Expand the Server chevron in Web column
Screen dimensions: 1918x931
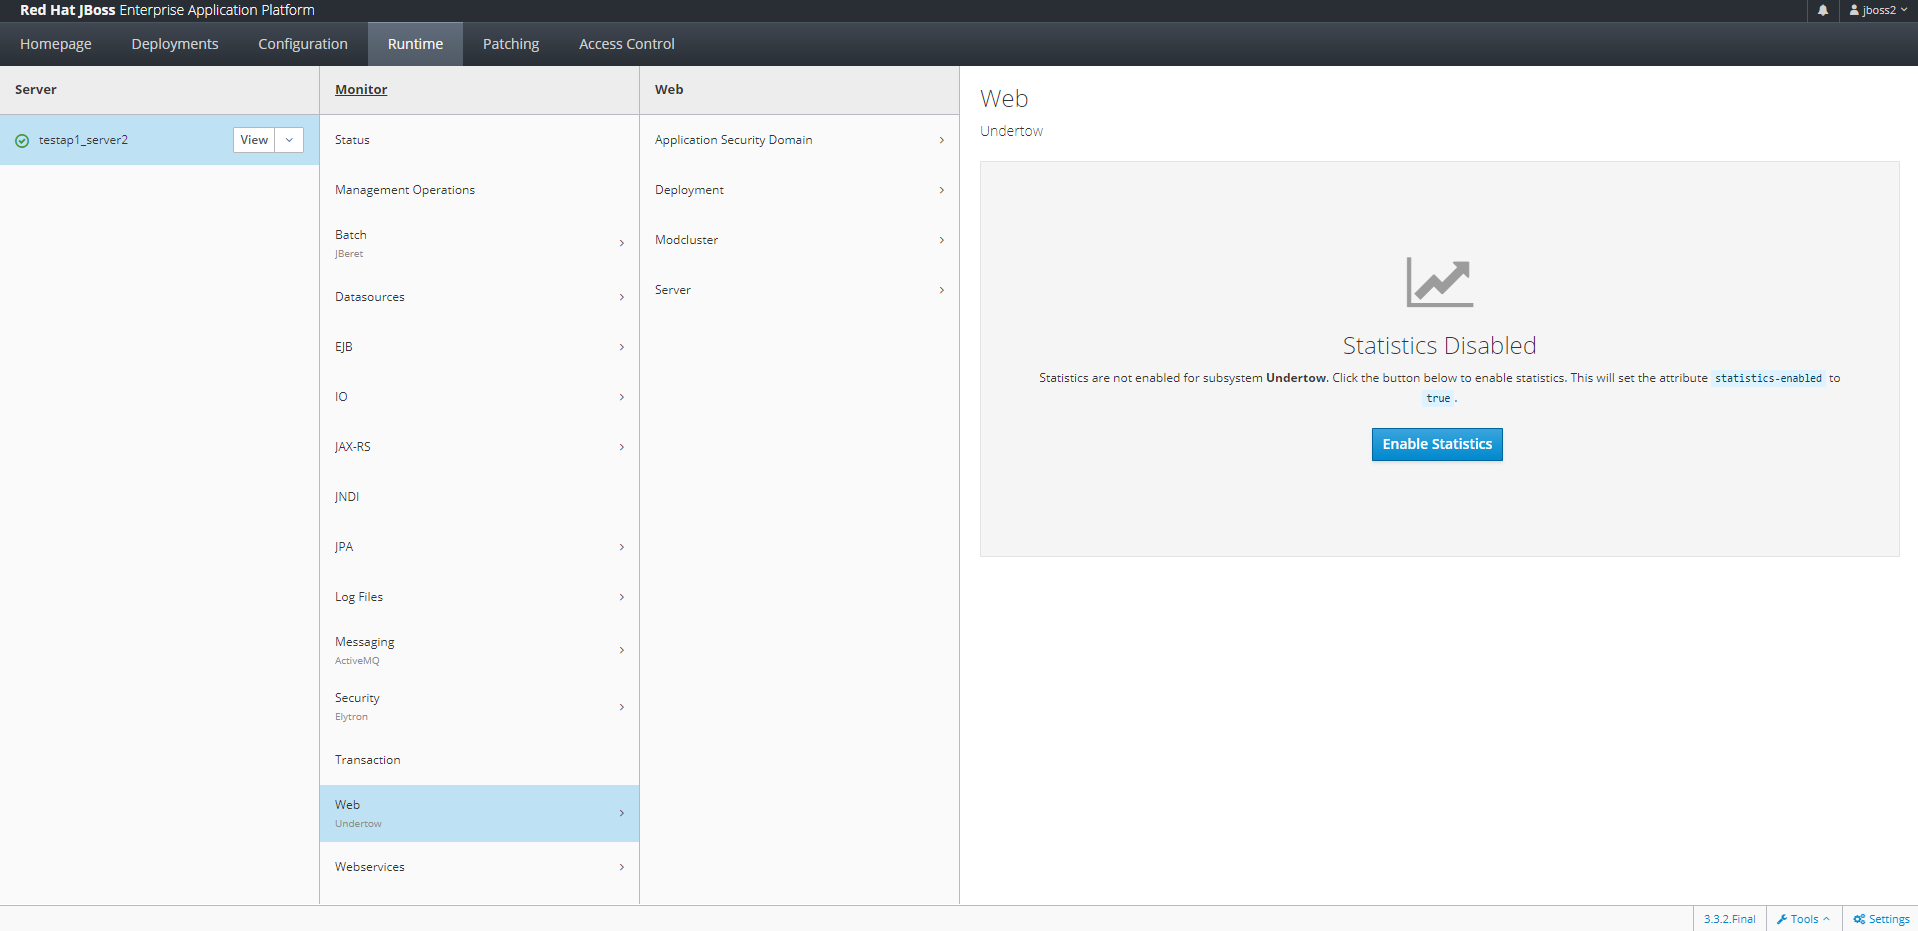tap(942, 290)
